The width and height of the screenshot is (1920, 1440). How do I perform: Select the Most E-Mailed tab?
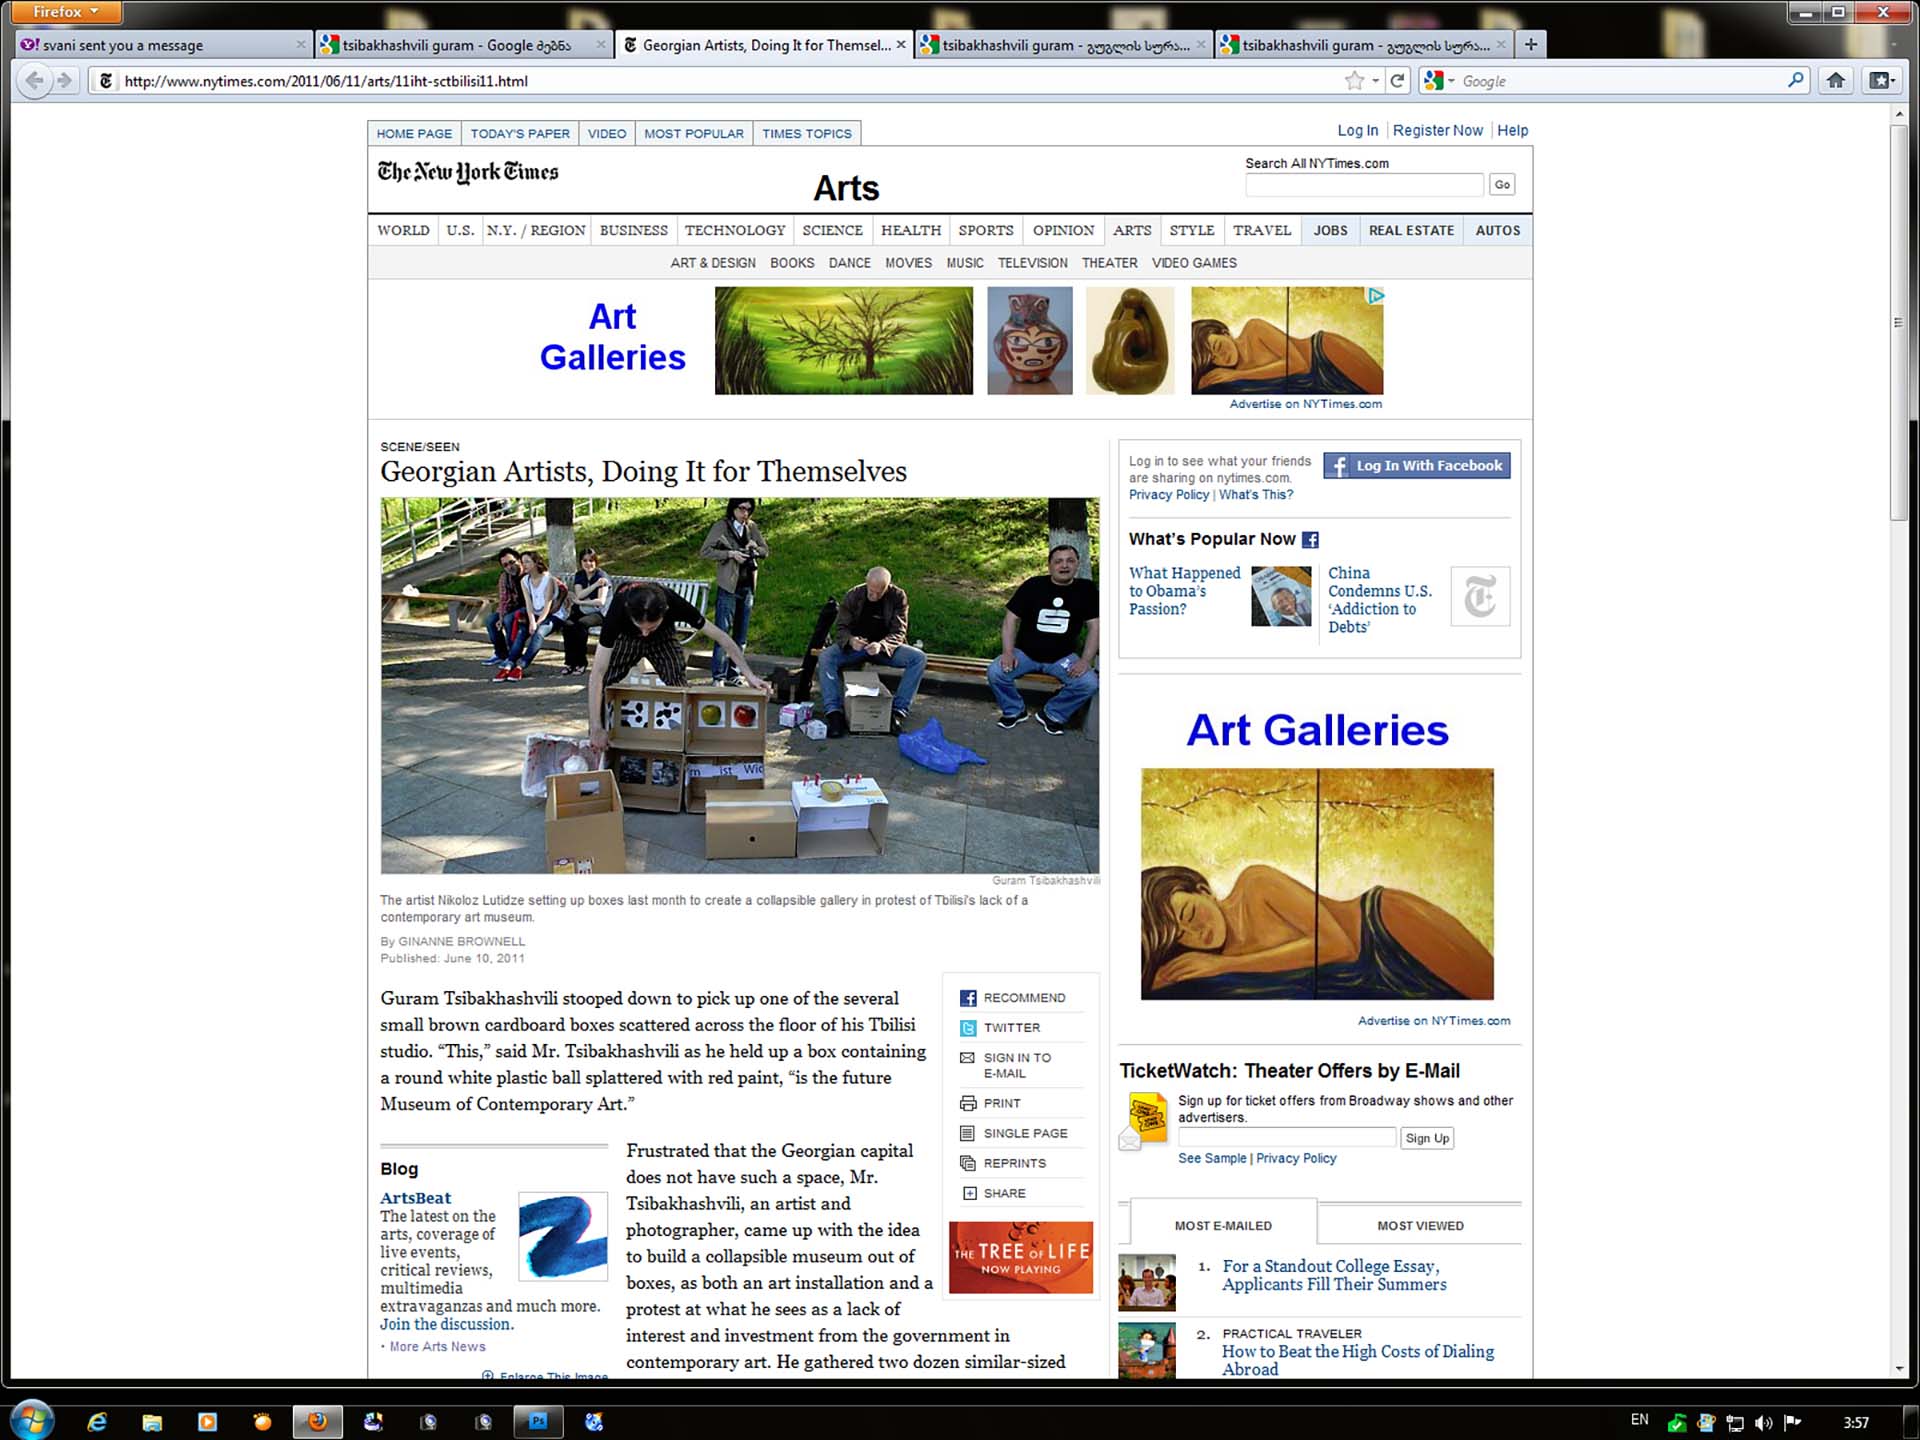tap(1223, 1226)
